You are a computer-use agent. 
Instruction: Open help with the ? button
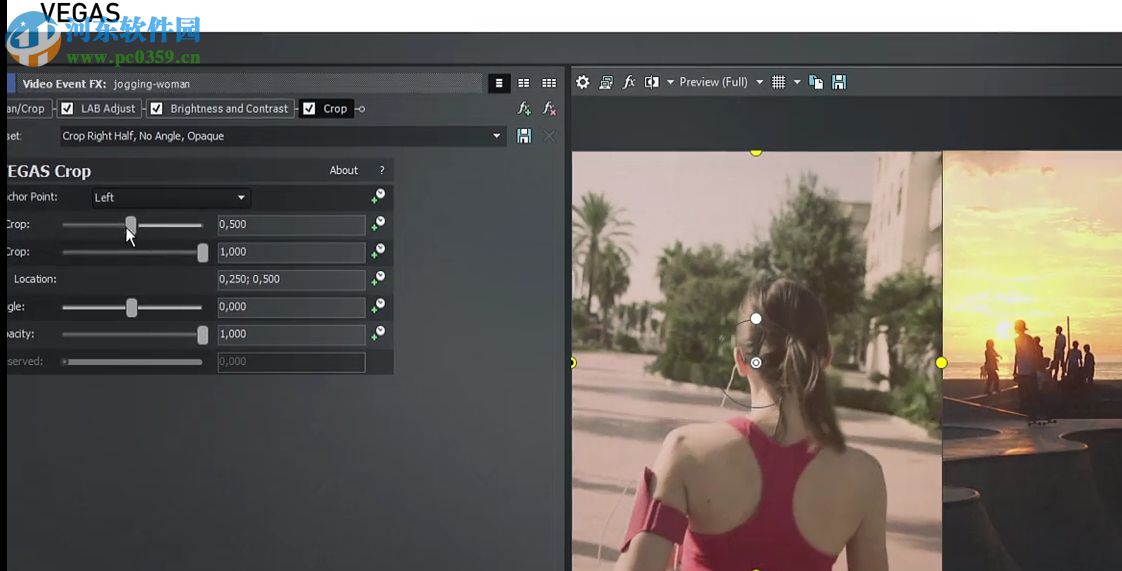pos(381,171)
